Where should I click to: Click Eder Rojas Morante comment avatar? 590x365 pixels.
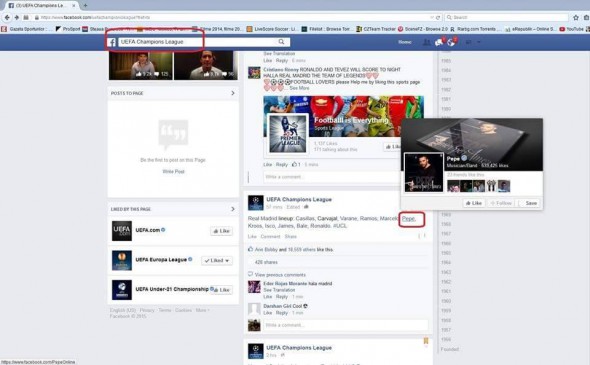point(254,287)
